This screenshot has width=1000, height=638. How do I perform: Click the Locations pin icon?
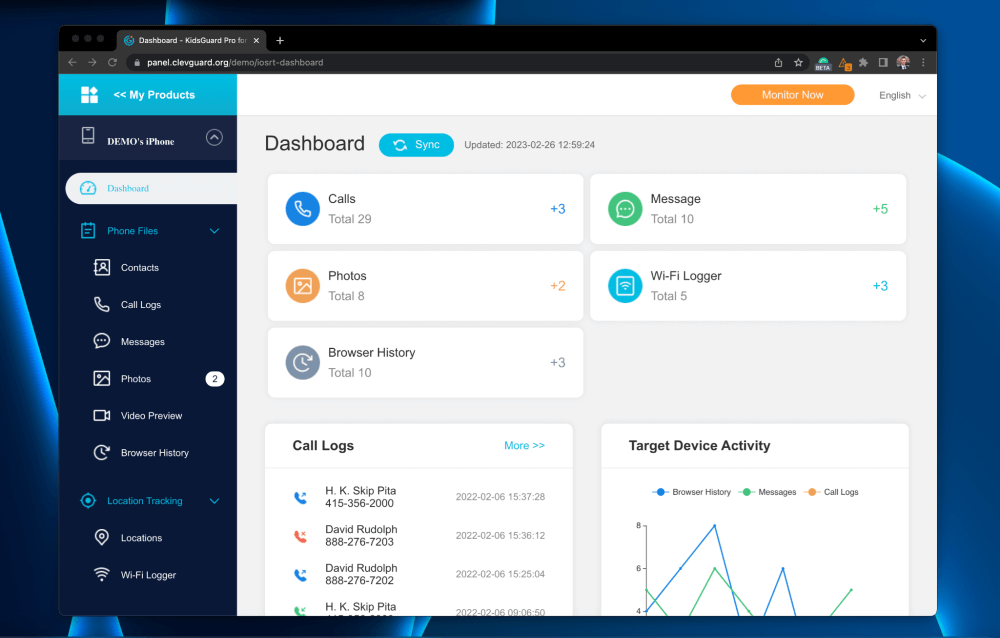pos(101,537)
